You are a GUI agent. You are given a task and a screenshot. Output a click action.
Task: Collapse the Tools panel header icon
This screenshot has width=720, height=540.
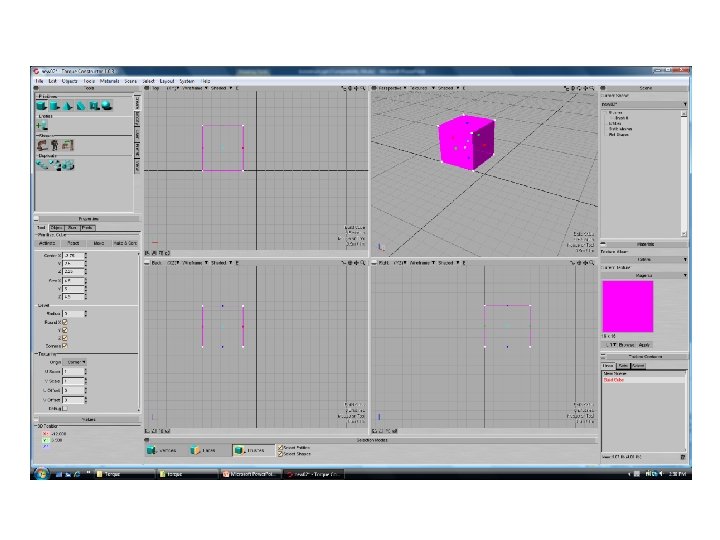[36, 88]
